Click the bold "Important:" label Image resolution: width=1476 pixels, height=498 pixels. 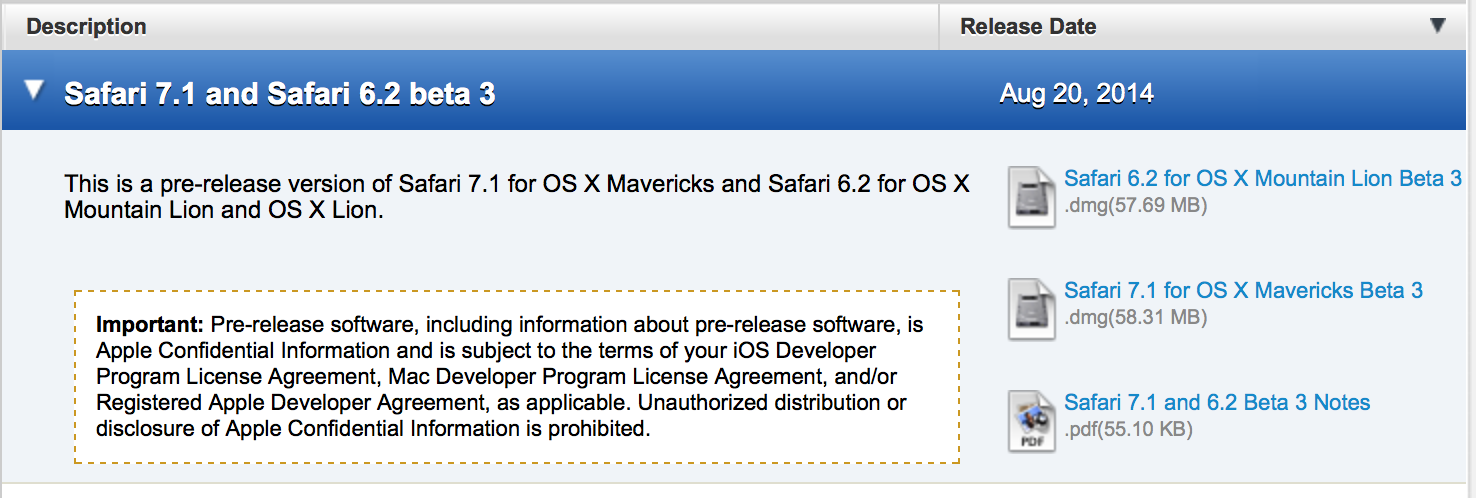[x=150, y=325]
